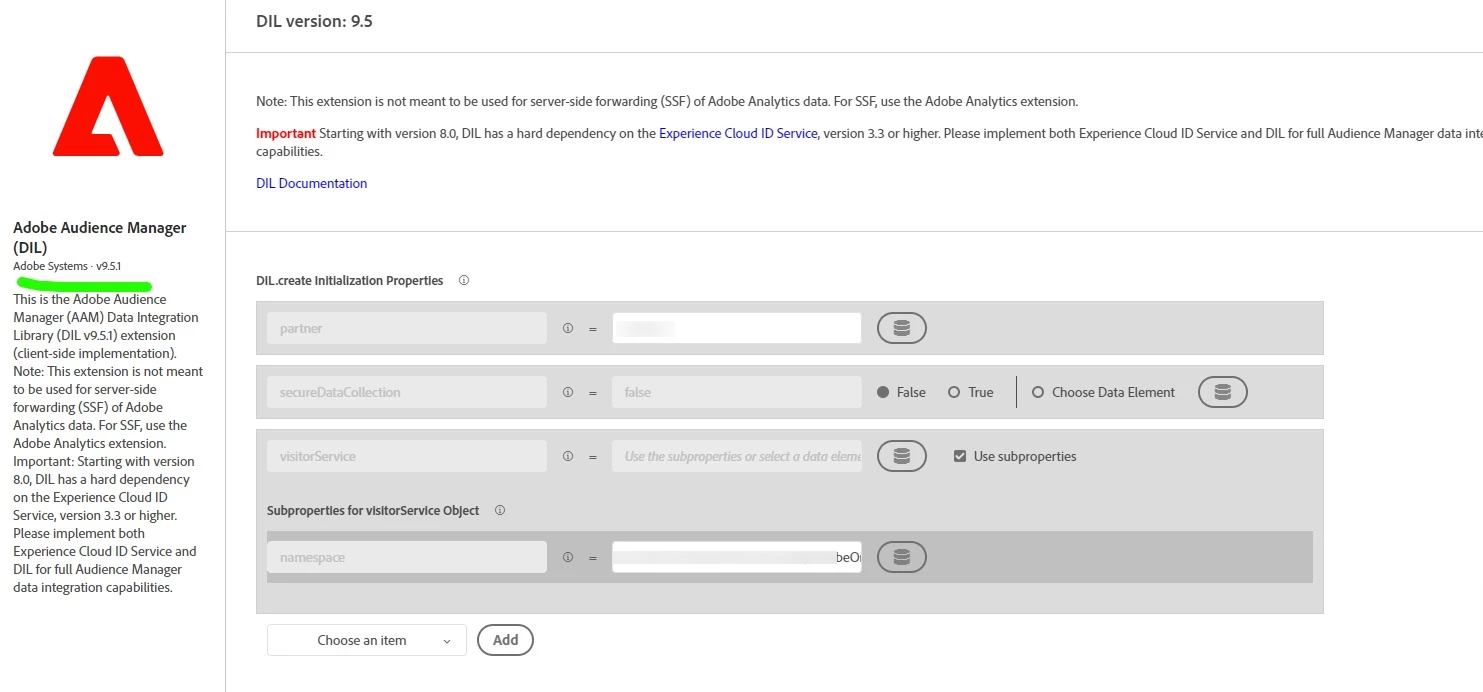Show info for Subproperties for visitorService Object
1483x692 pixels.
[x=500, y=510]
